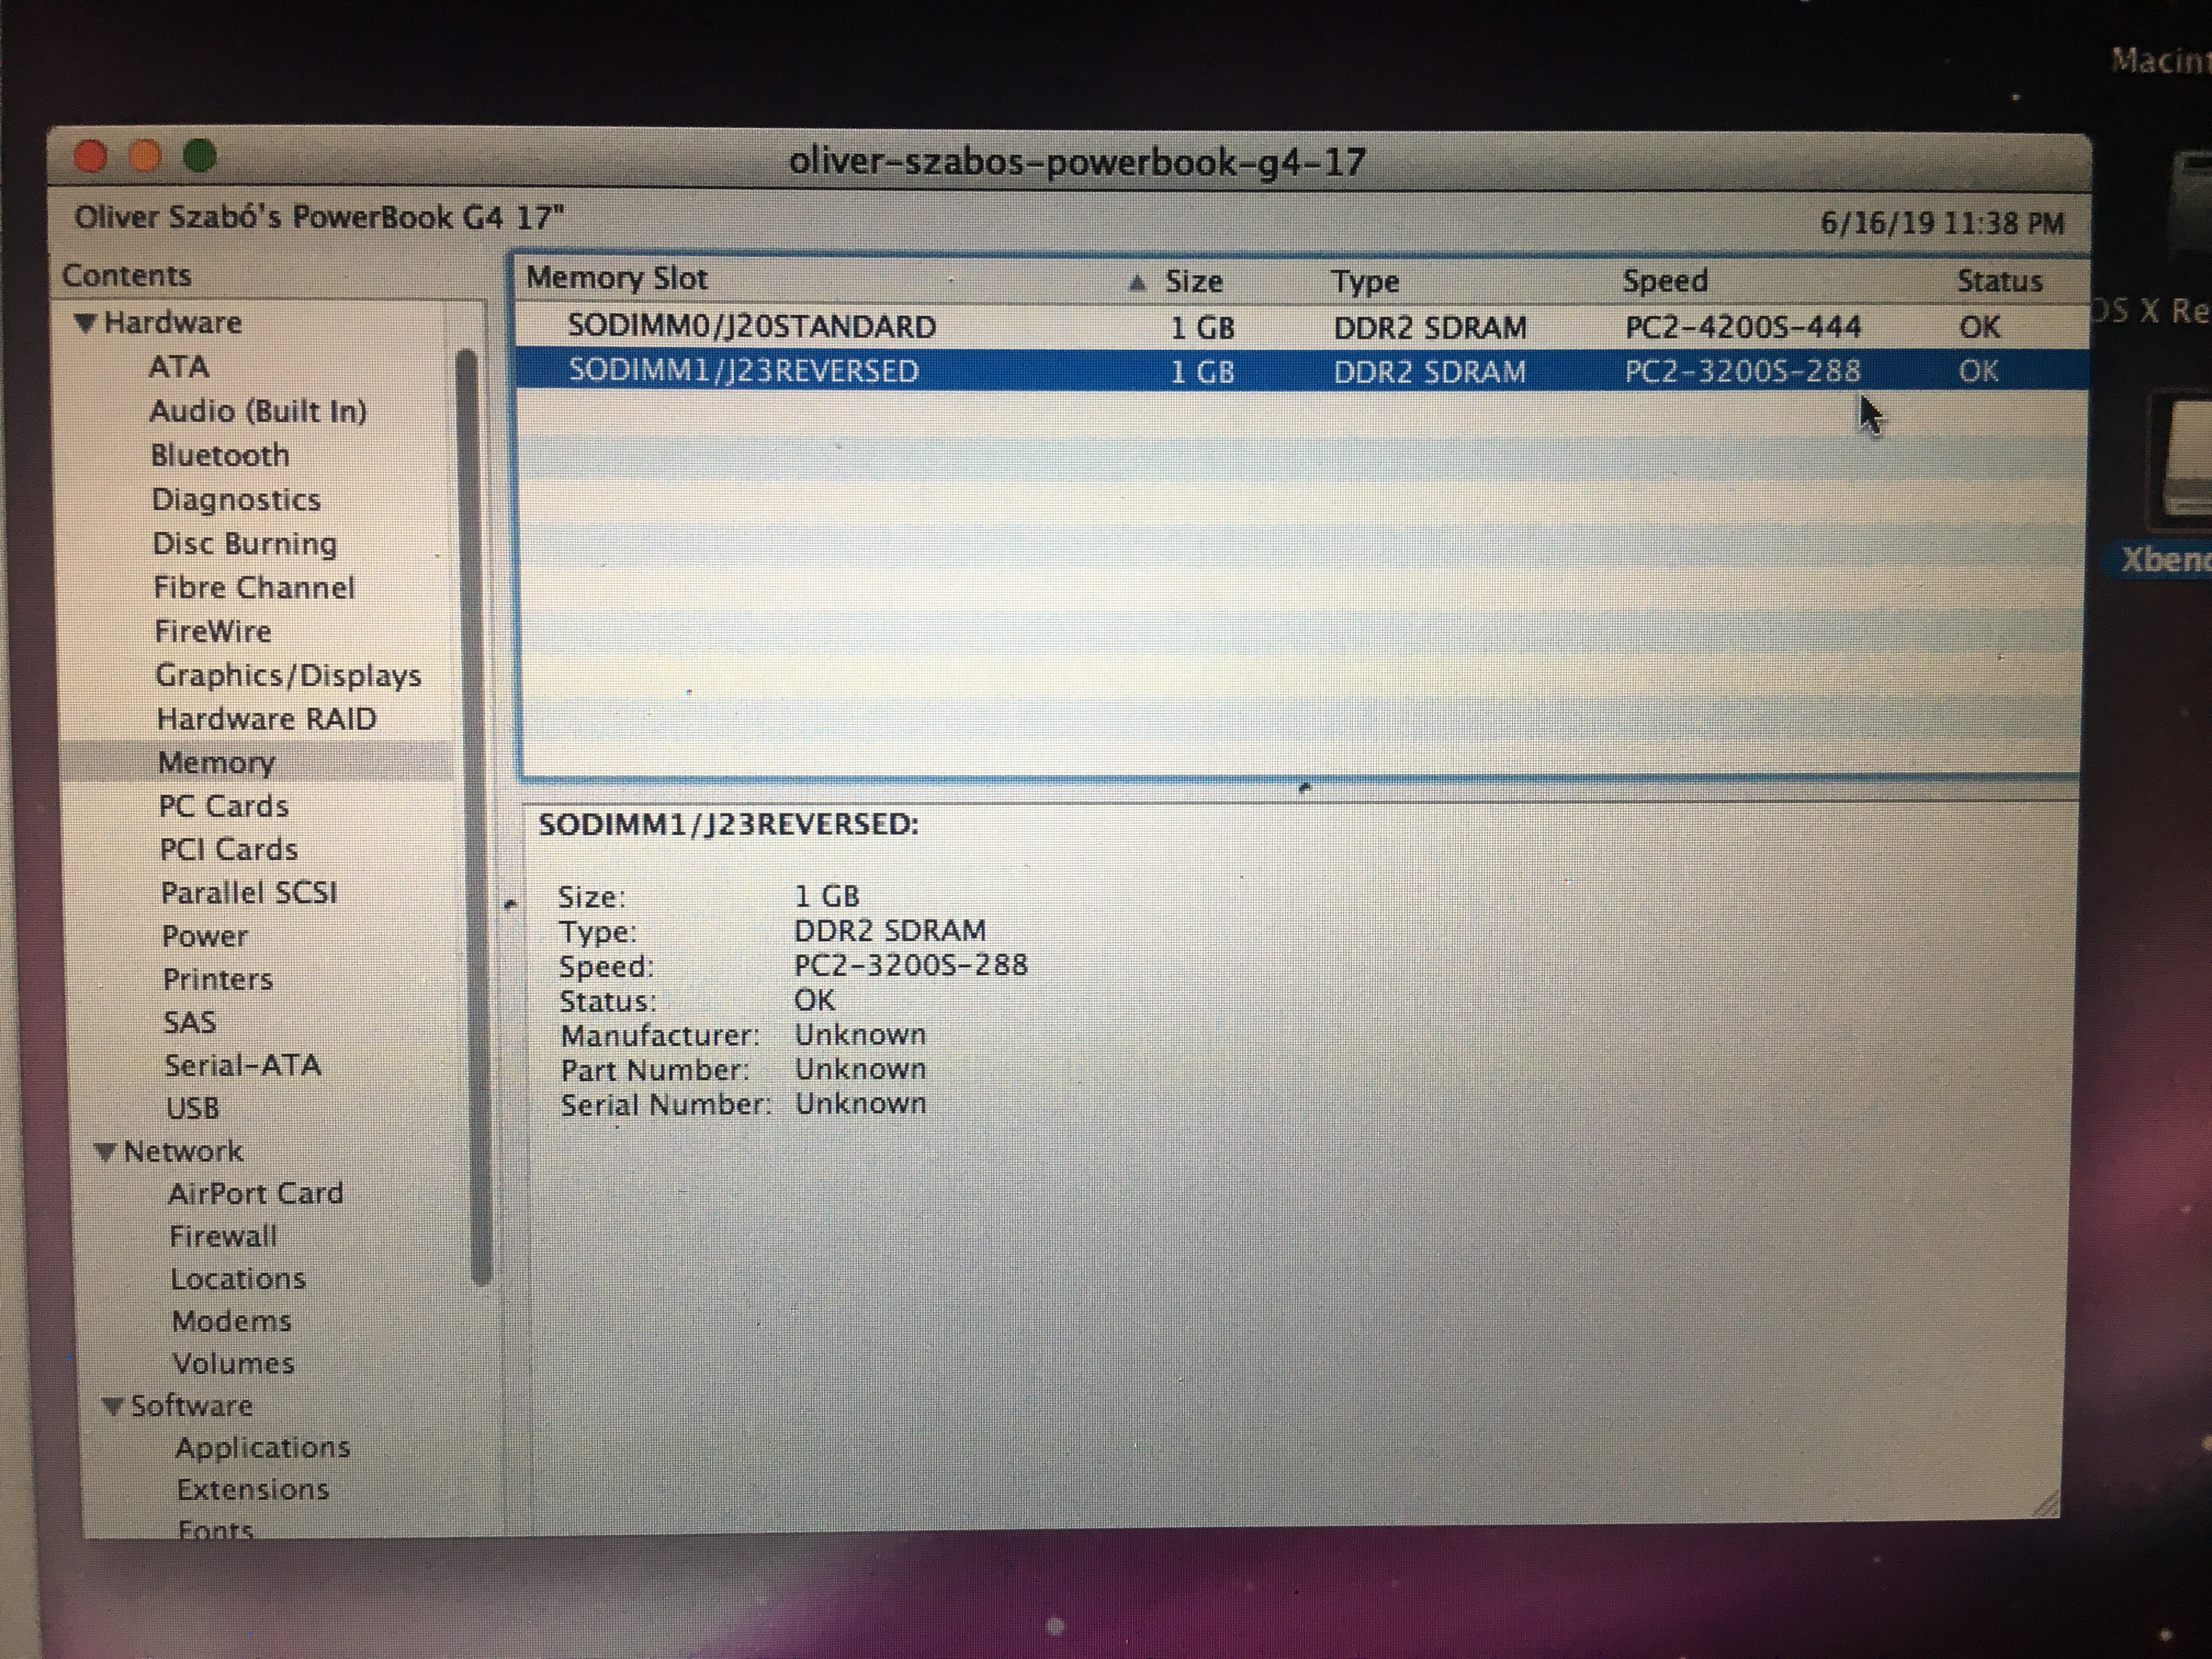Select Graphics/Displays in the Hardware list
Viewport: 2212px width, 1659px height.
click(288, 676)
